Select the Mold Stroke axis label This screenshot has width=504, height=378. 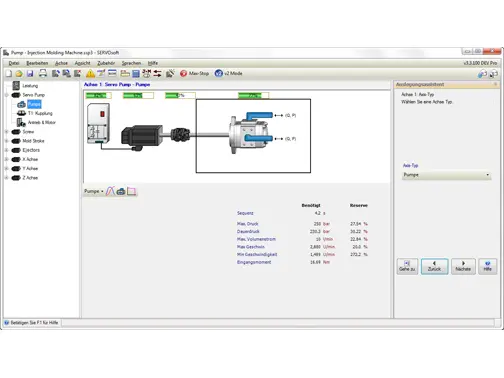click(x=33, y=141)
